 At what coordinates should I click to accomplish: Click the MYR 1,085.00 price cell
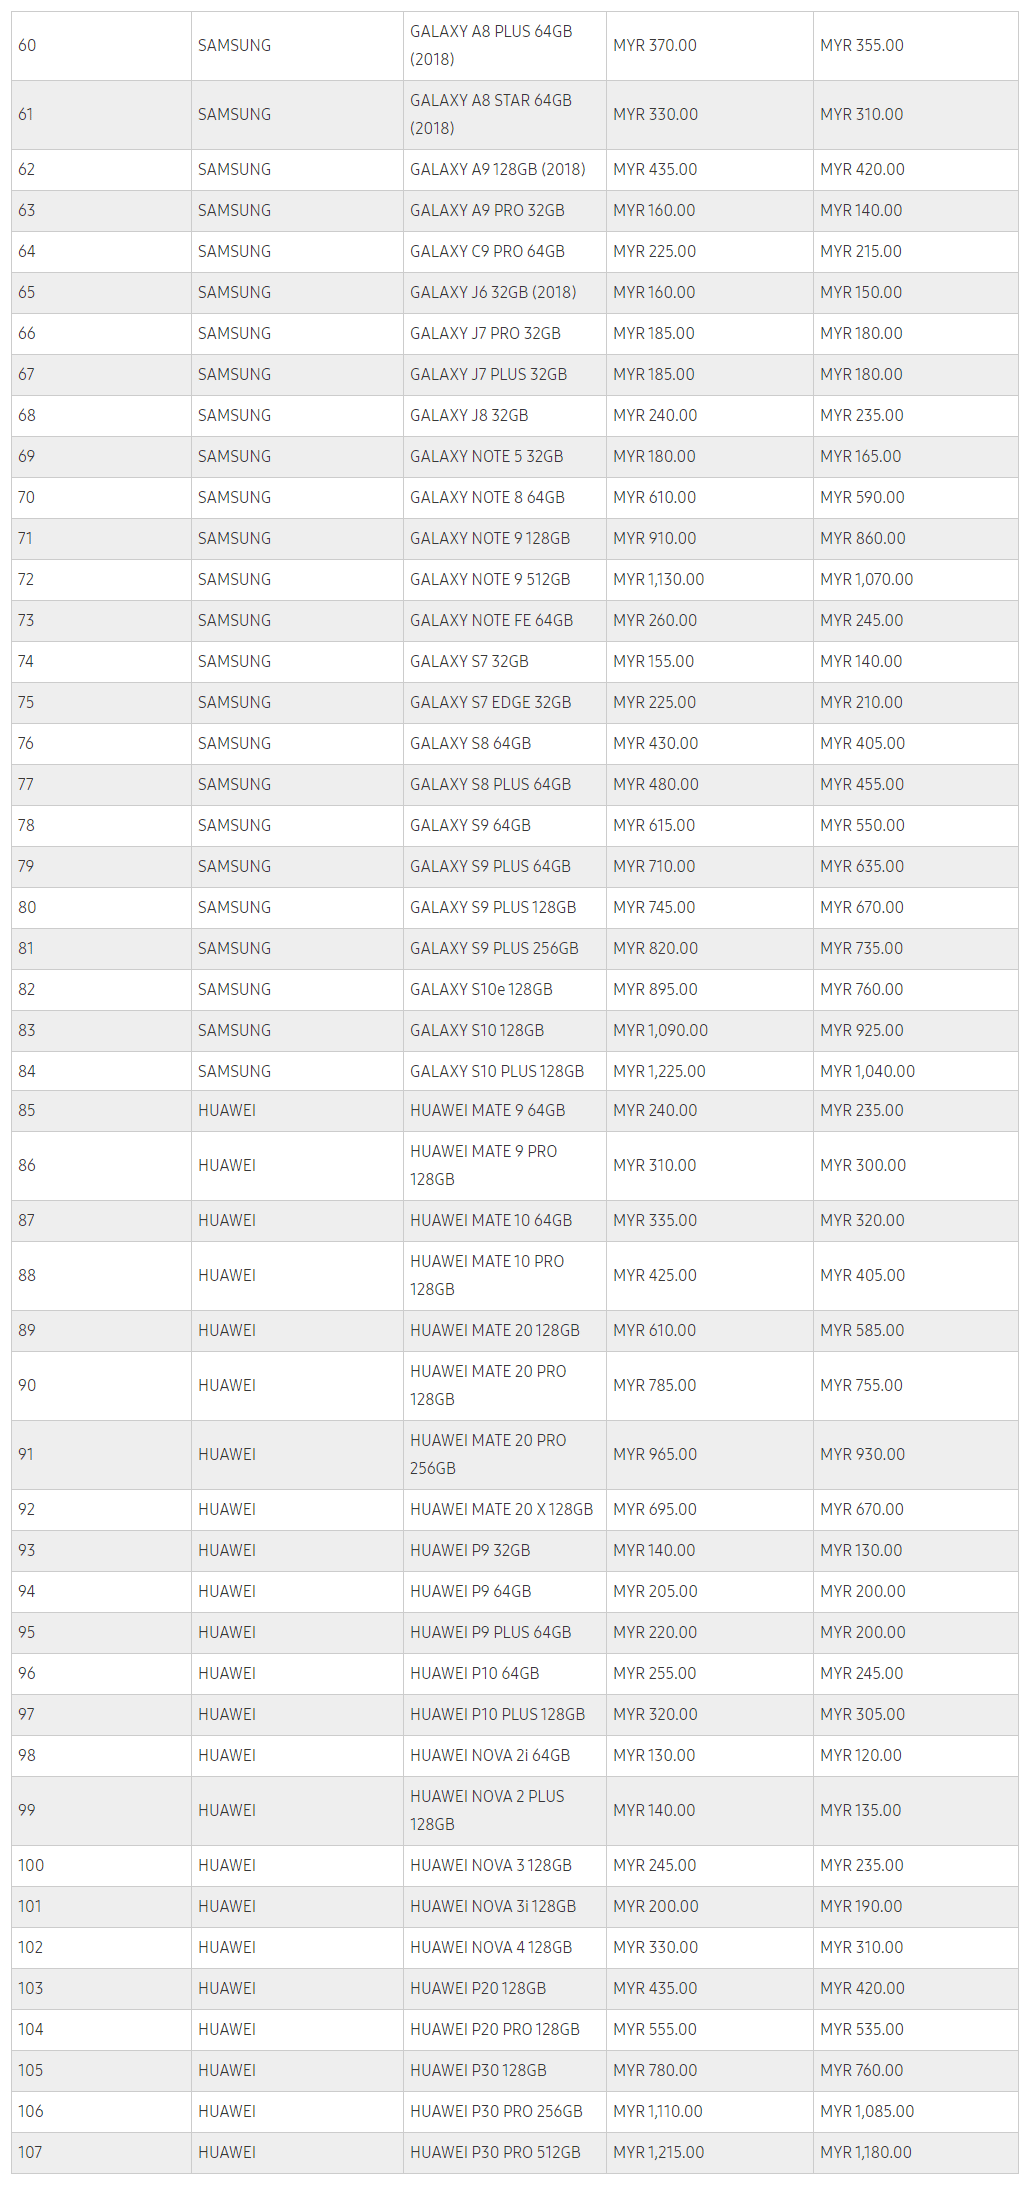[867, 2111]
